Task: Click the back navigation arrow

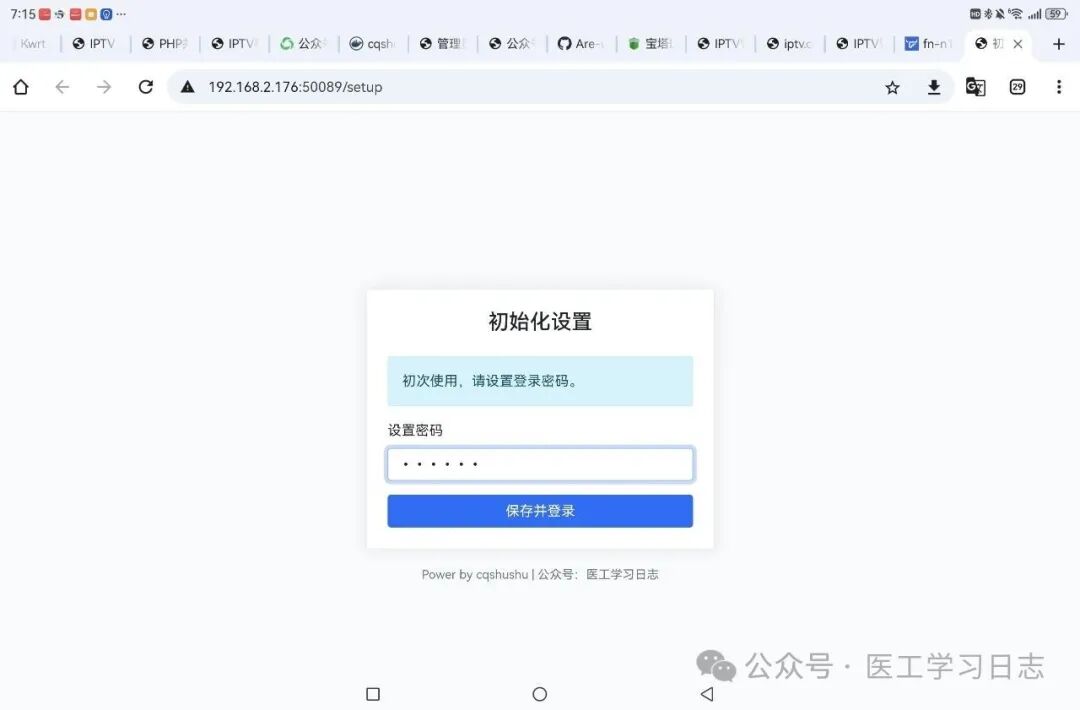Action: [x=62, y=87]
